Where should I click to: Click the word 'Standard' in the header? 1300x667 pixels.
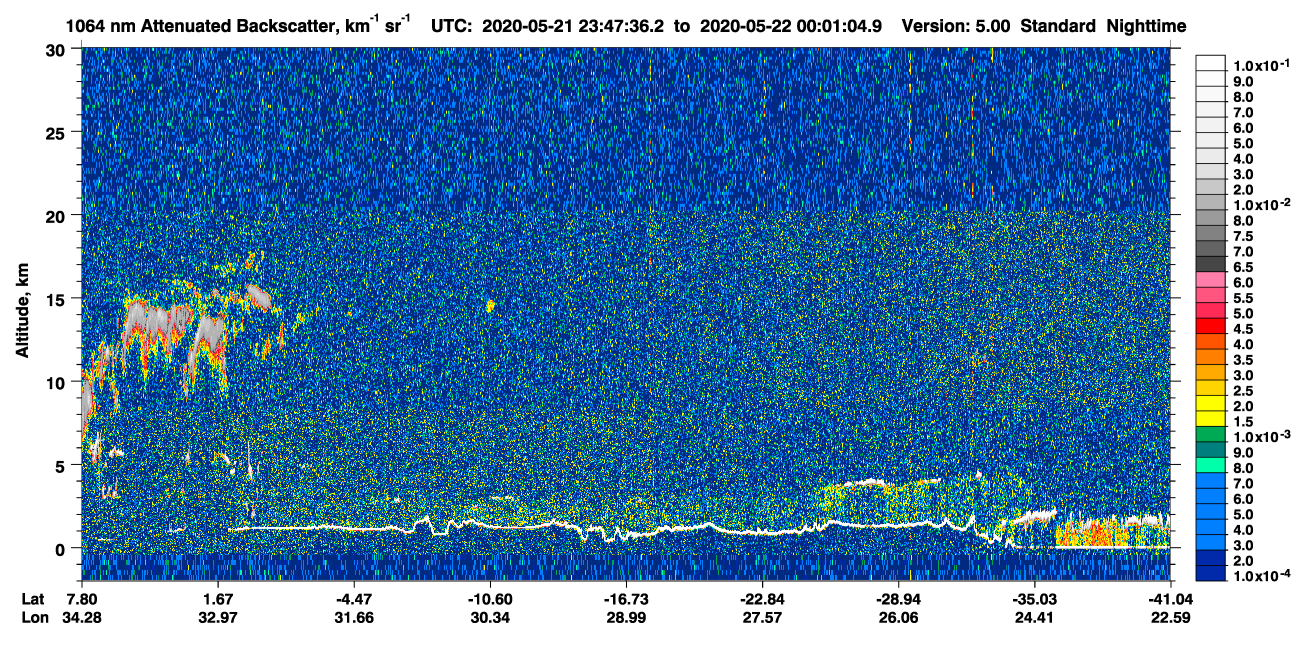1059,26
